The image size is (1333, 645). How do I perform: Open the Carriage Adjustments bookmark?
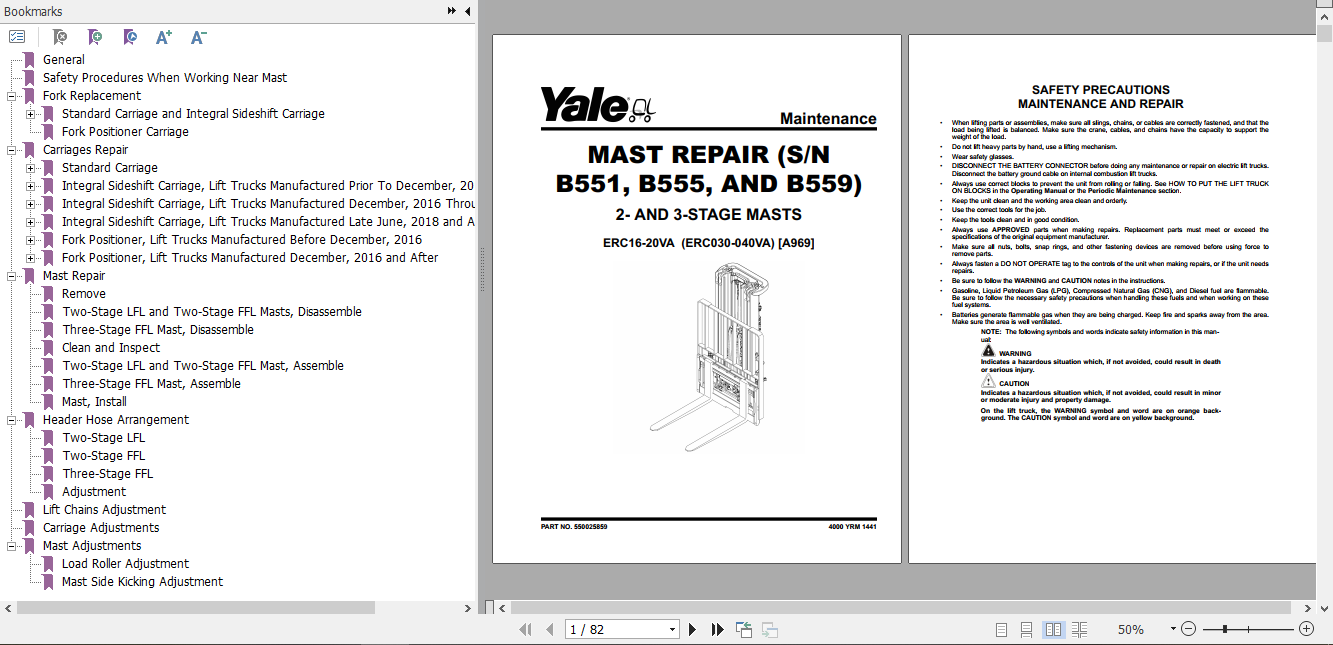(x=101, y=528)
